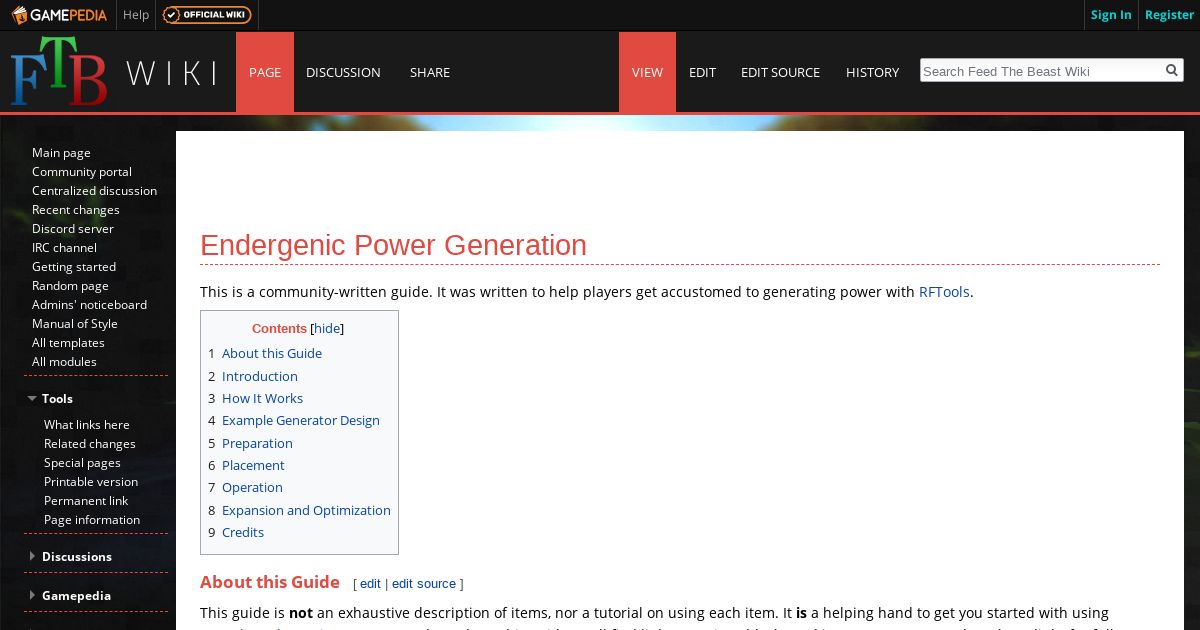
Task: Open Manual of Style link
Action: click(75, 323)
